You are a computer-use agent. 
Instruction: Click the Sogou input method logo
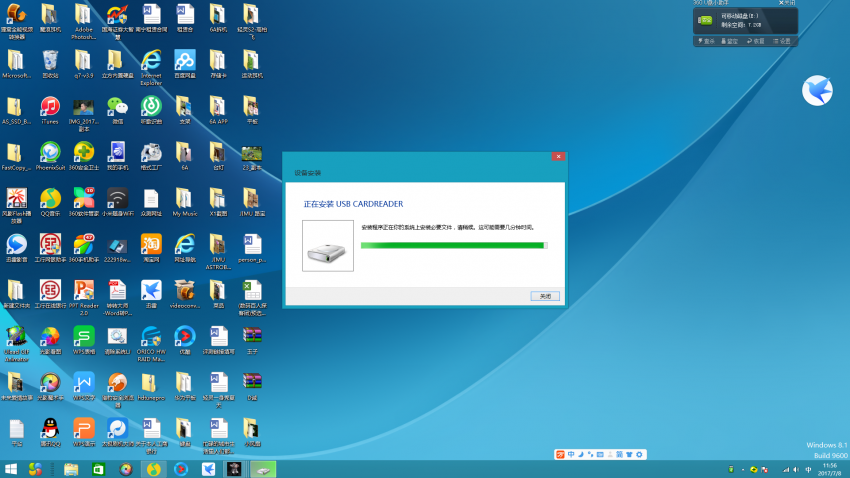561,455
